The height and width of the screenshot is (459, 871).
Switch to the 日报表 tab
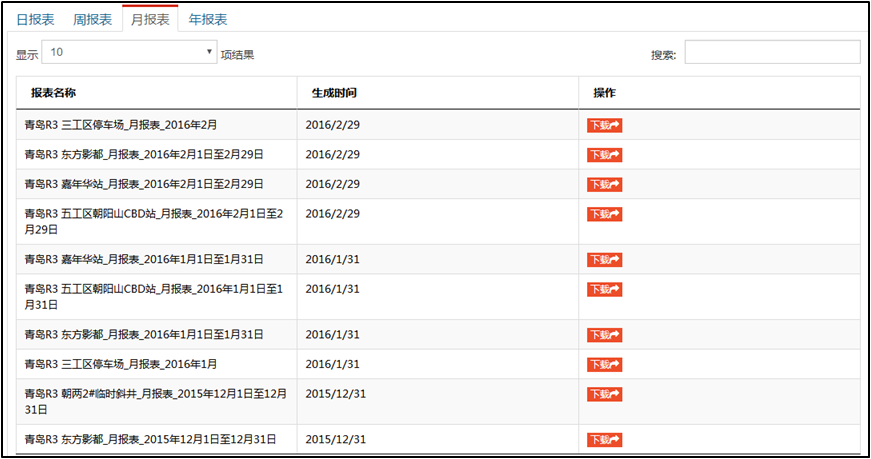click(36, 19)
